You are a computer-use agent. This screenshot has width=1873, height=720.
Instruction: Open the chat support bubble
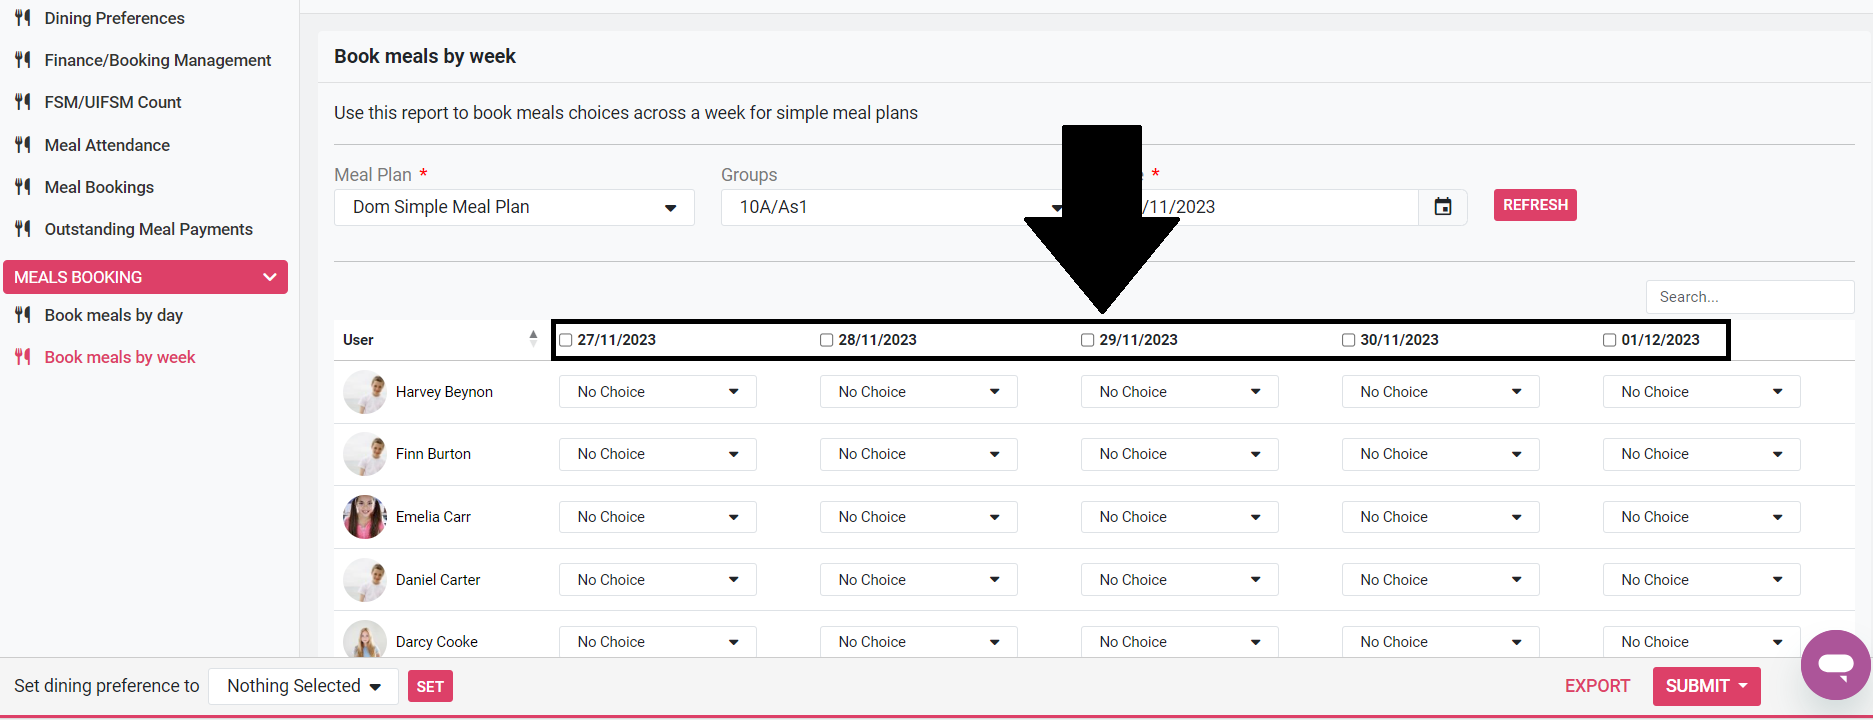click(1835, 664)
